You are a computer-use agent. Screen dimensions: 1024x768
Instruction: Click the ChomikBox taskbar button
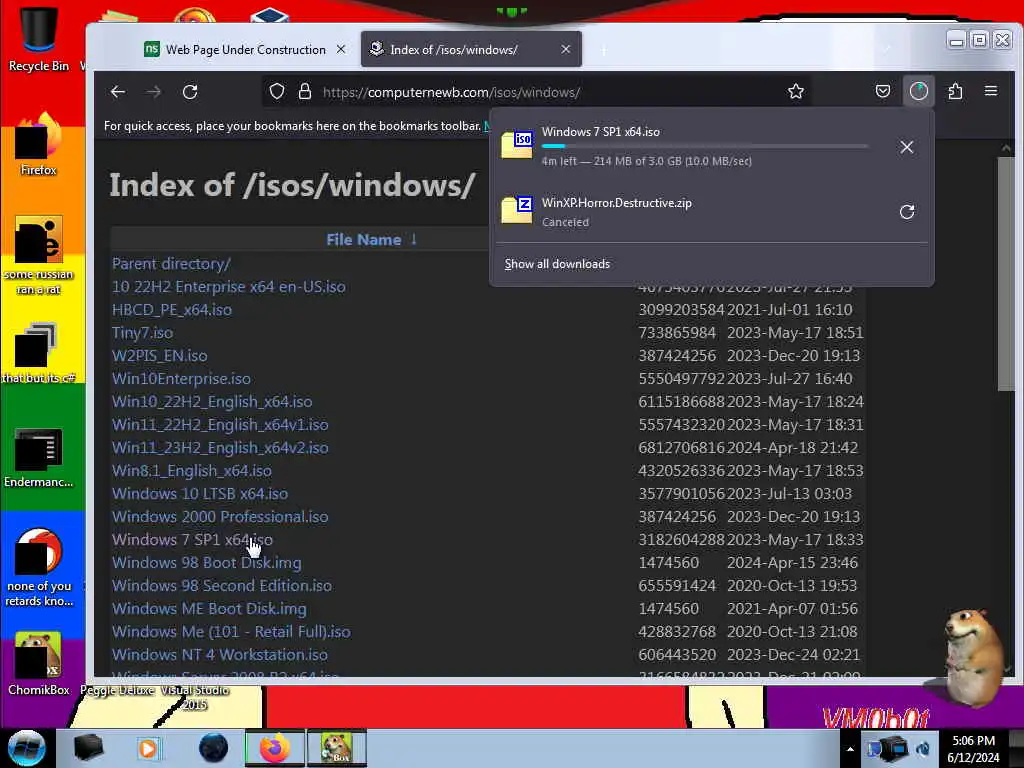coord(336,748)
